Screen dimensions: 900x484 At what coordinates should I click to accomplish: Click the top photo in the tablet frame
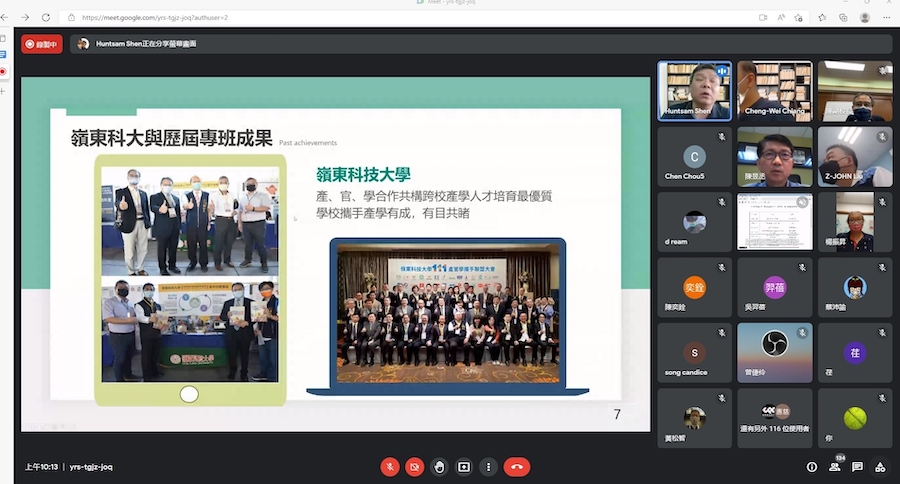pyautogui.click(x=190, y=221)
